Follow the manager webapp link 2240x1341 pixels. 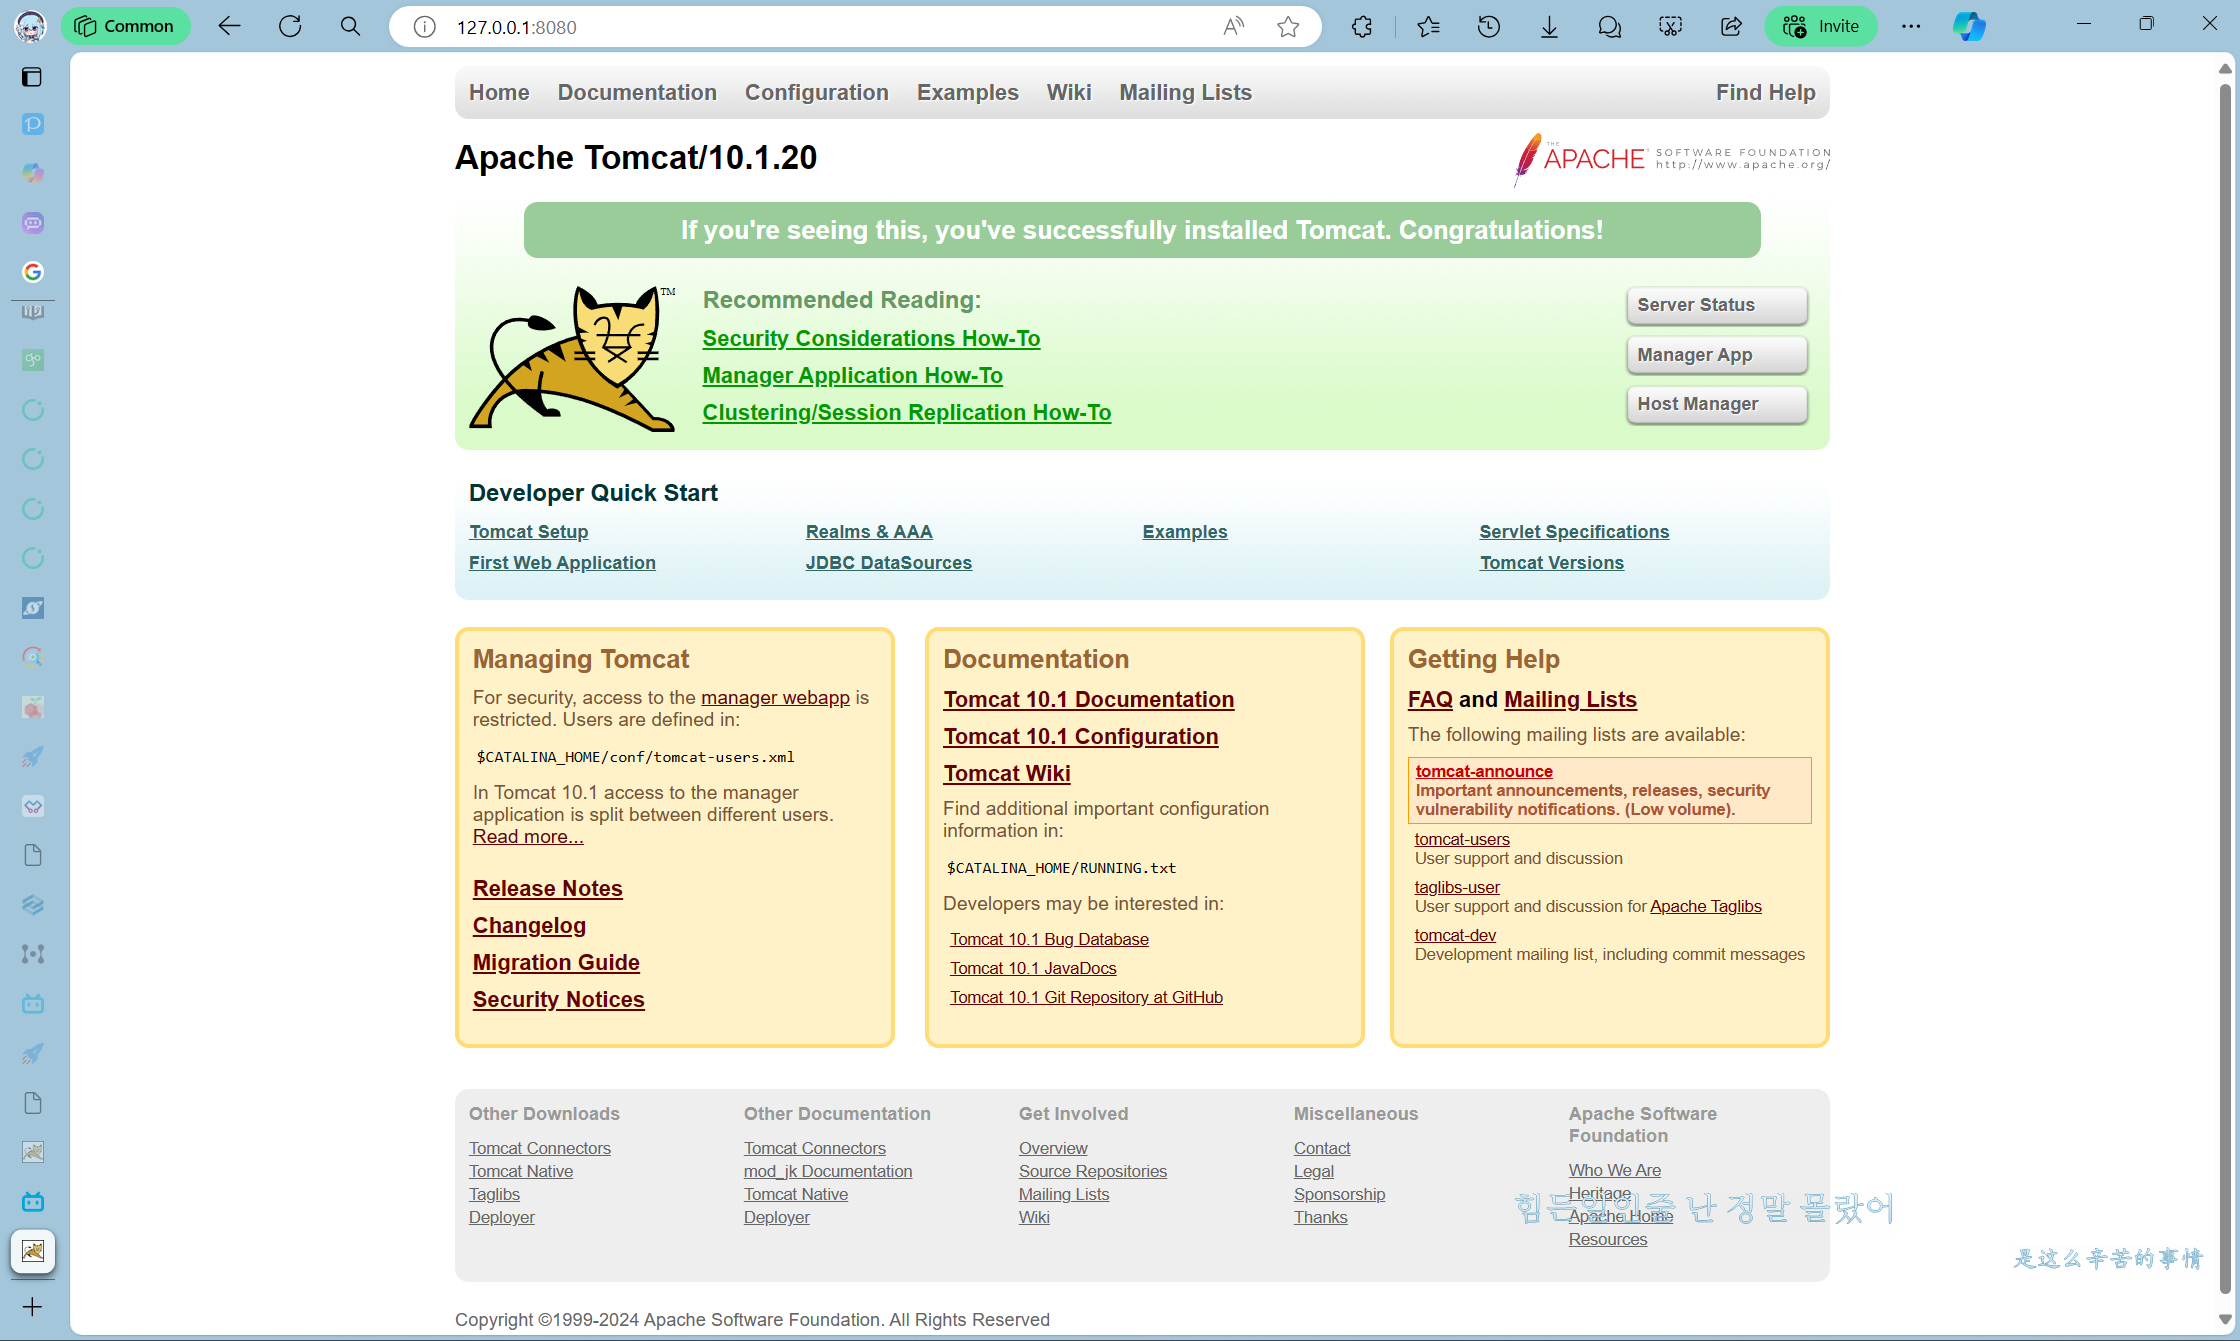click(x=775, y=698)
